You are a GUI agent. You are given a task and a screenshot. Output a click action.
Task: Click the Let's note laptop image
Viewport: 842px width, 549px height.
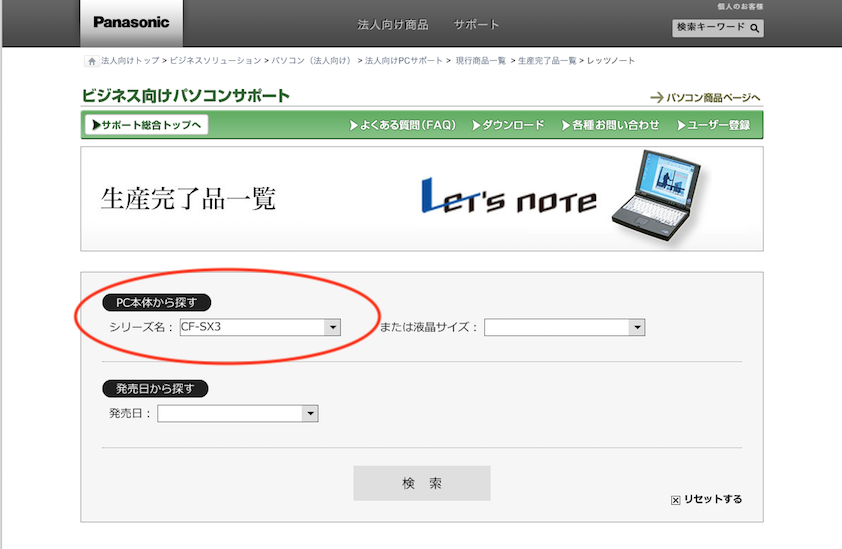[x=657, y=196]
